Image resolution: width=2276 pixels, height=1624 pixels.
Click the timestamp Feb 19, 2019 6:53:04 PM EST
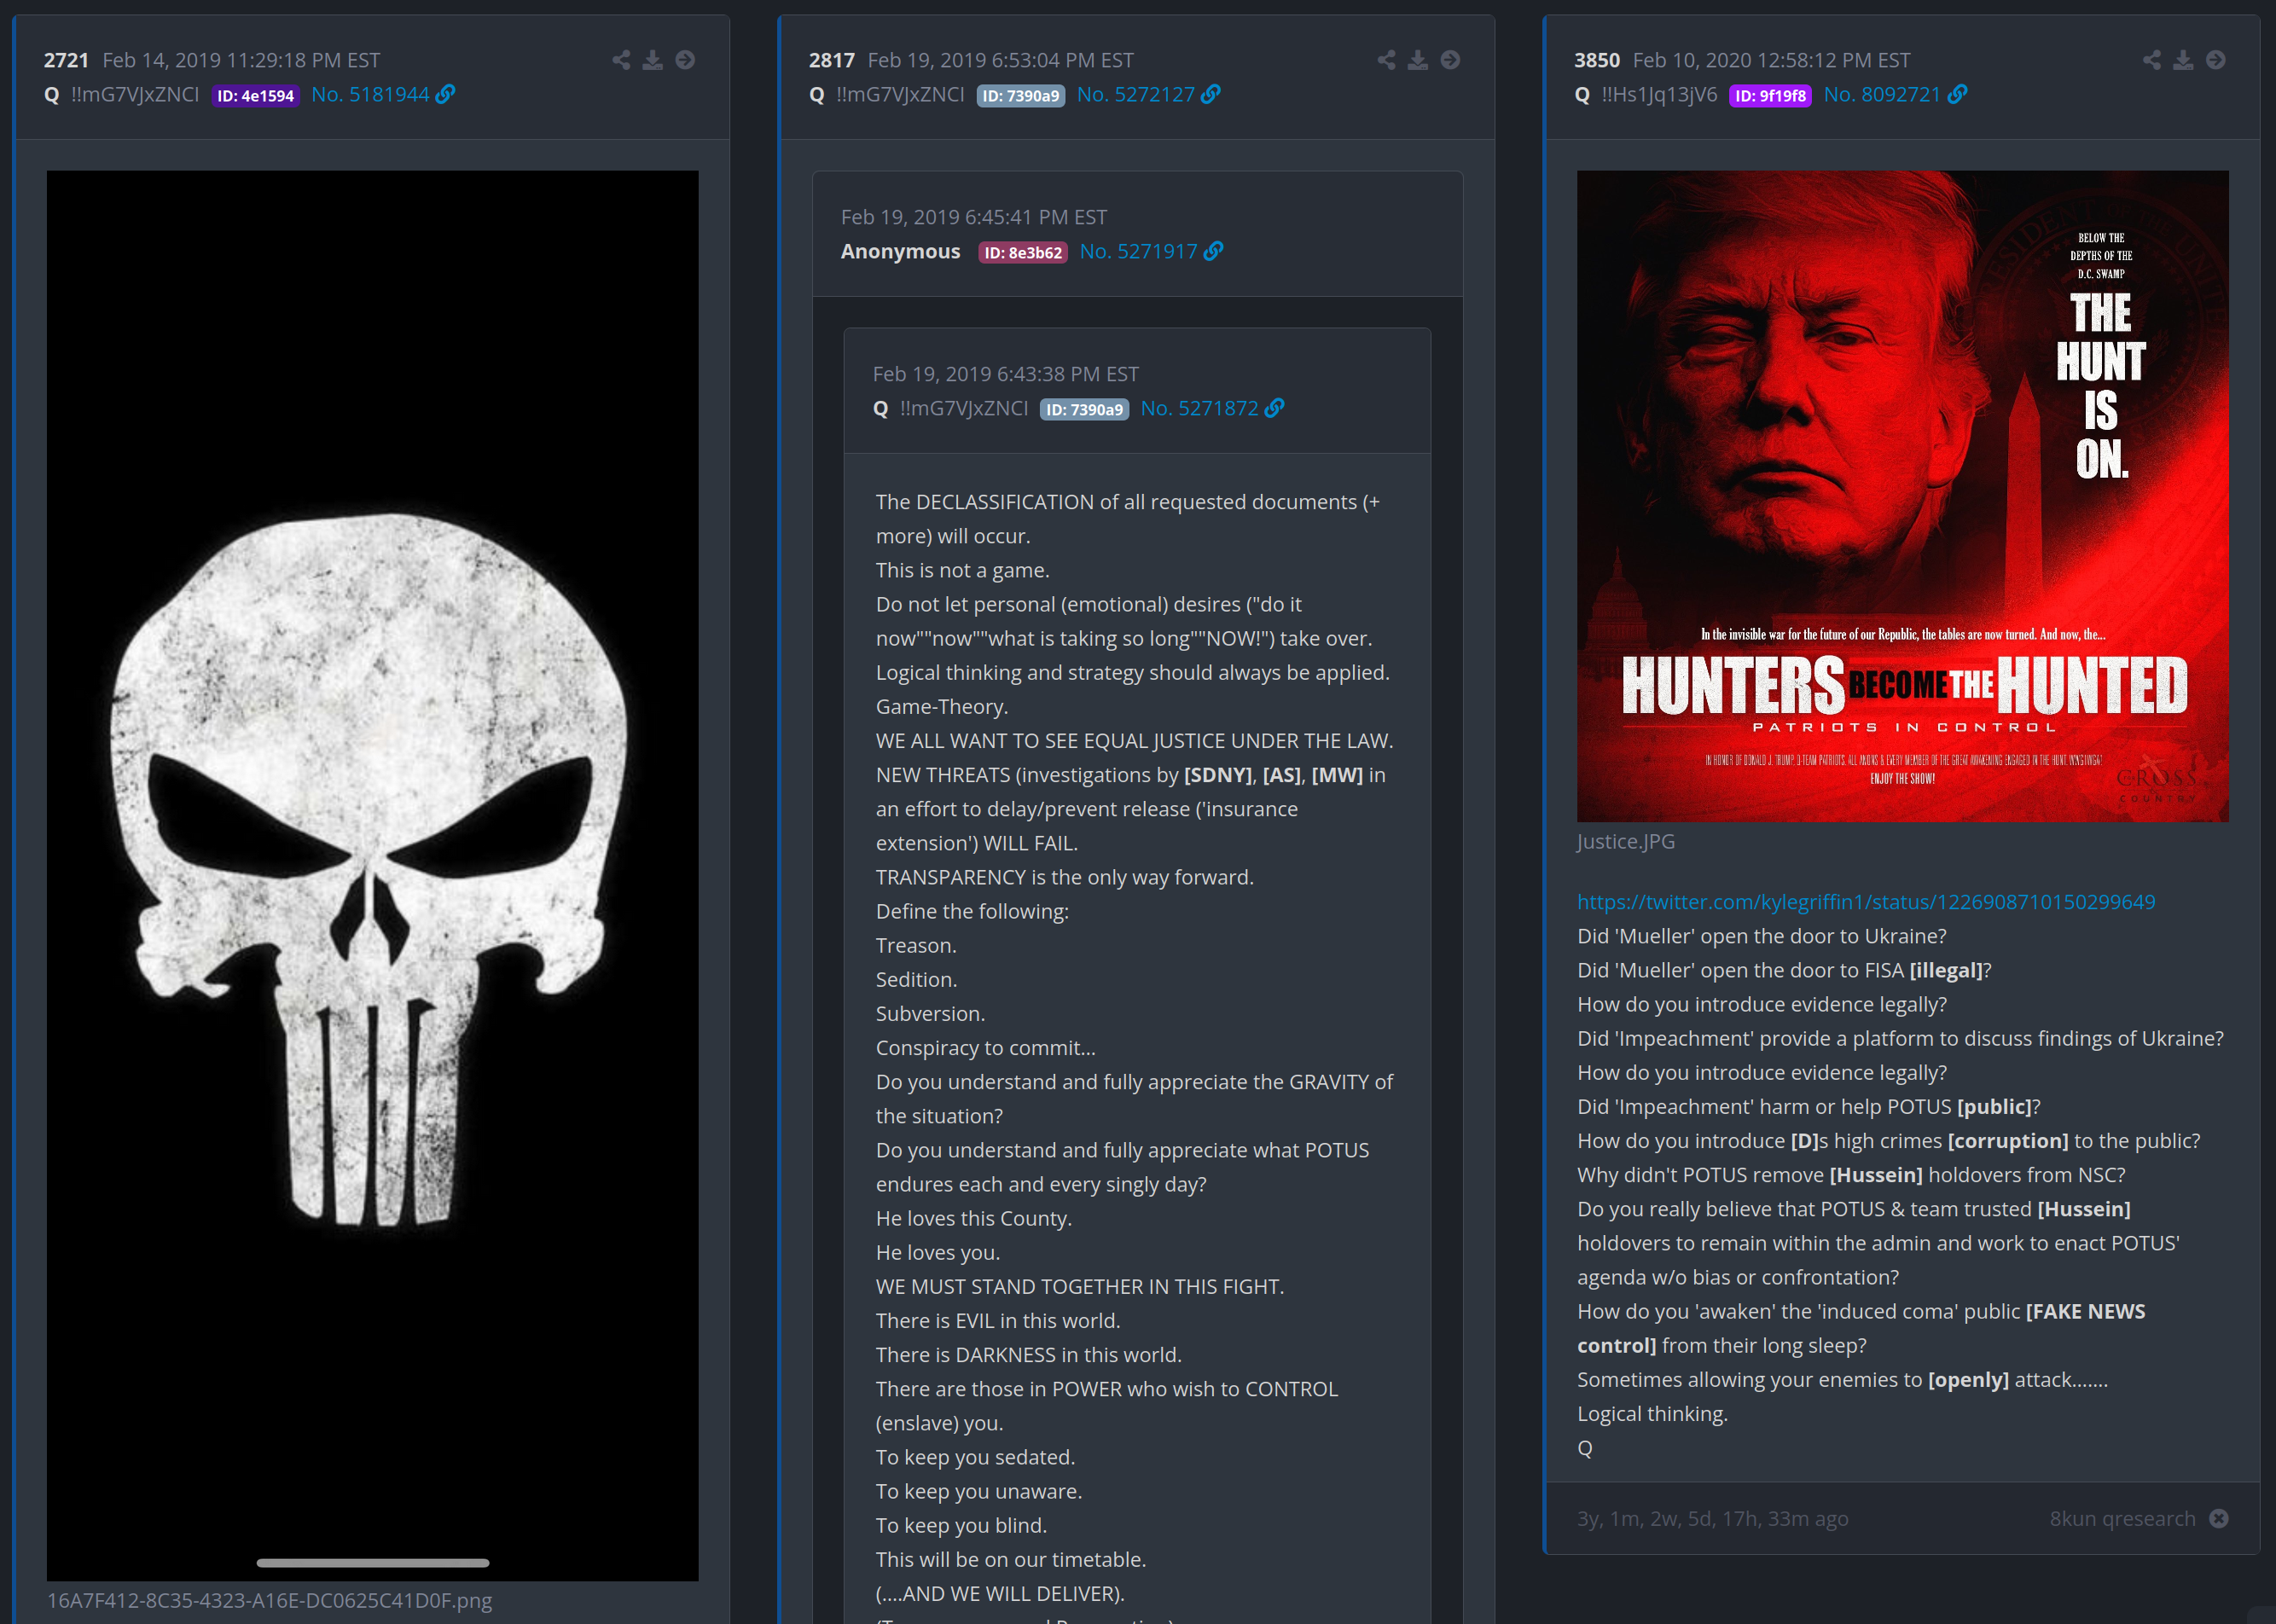click(x=1000, y=60)
